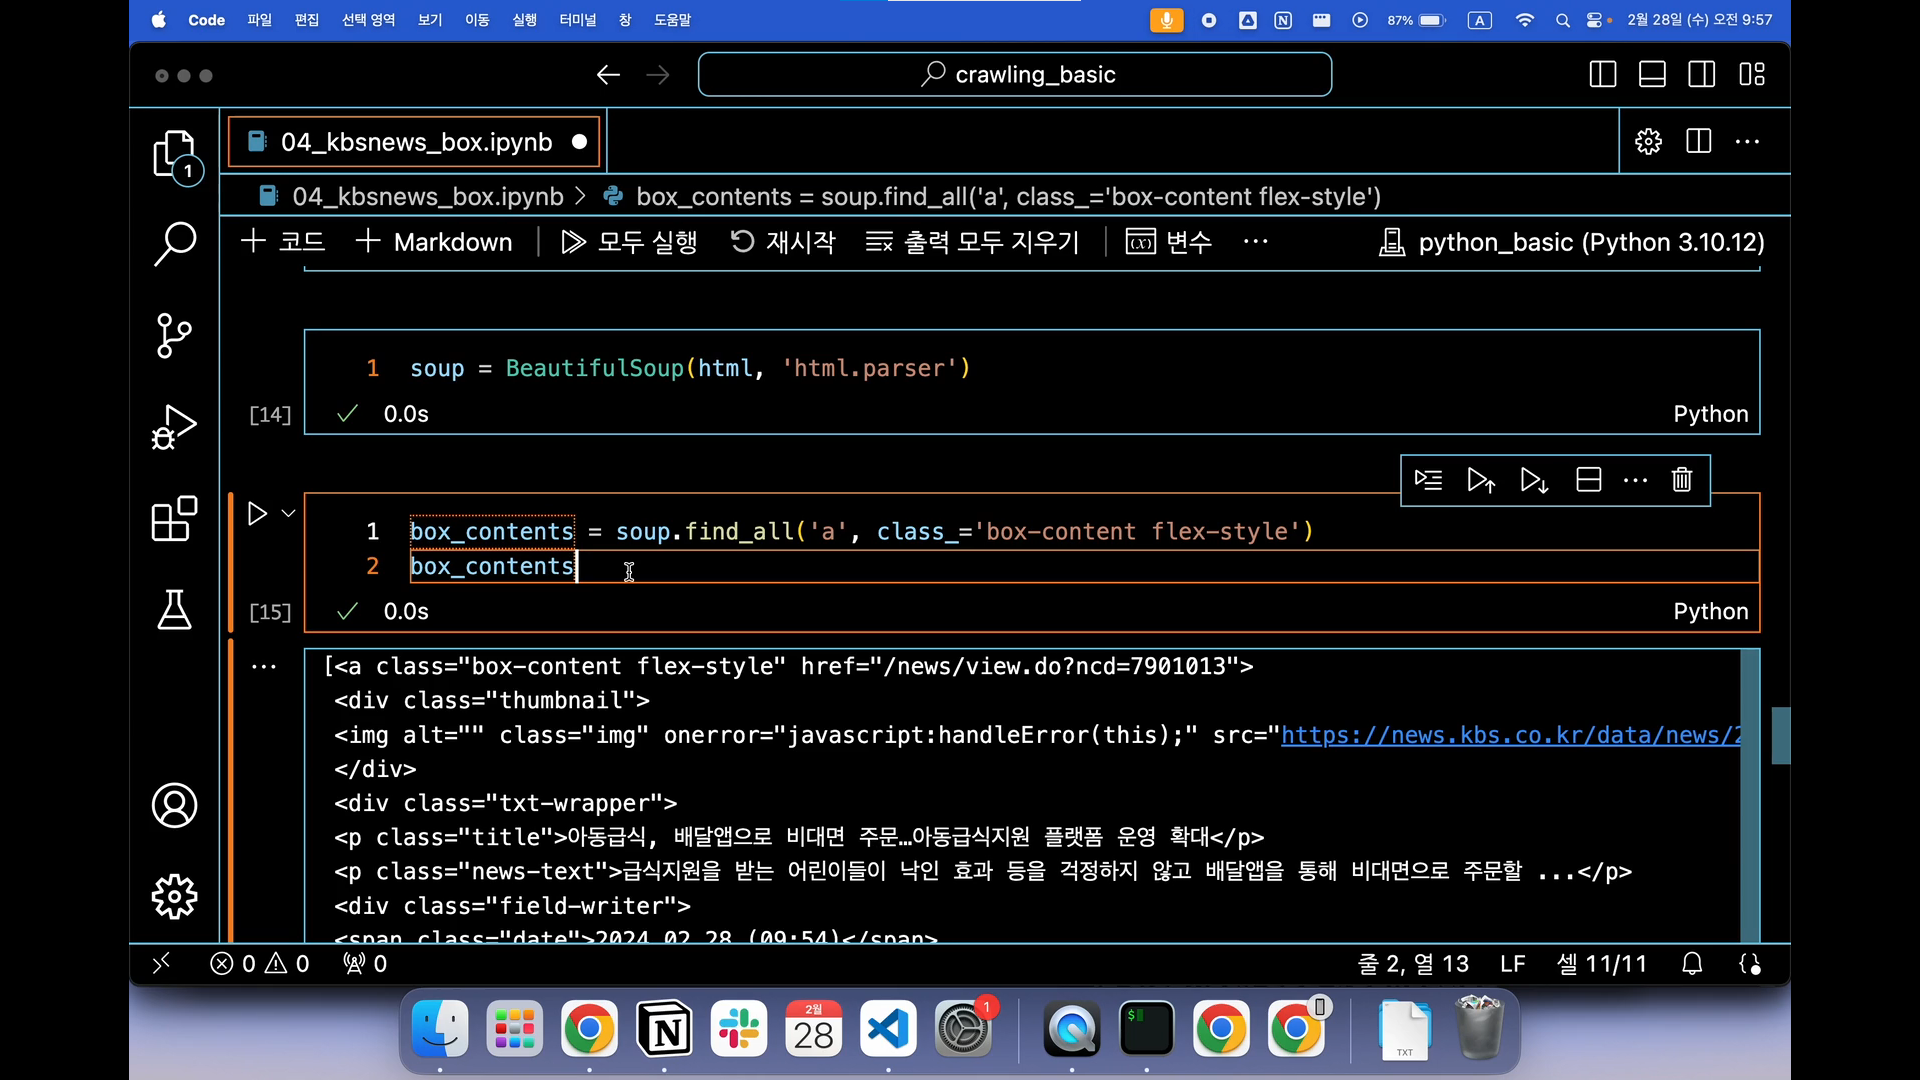This screenshot has width=1920, height=1080.
Task: Toggle the secondary sidebar layout button
Action: point(1702,75)
